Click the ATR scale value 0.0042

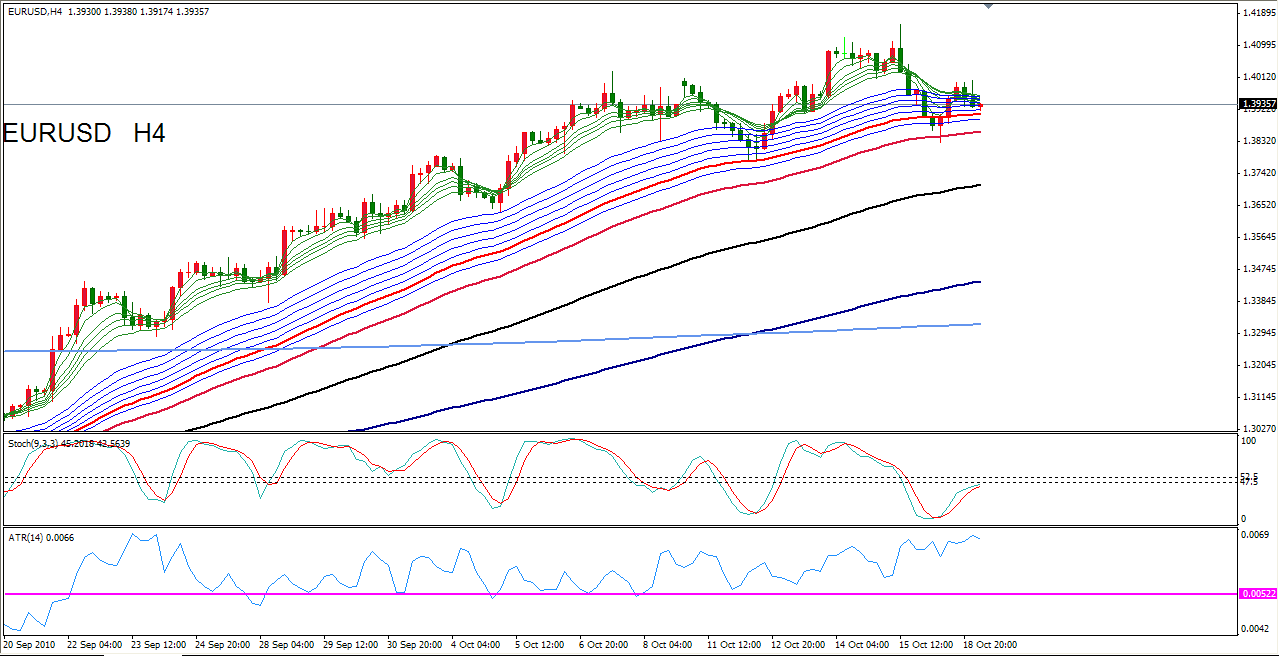point(1255,628)
